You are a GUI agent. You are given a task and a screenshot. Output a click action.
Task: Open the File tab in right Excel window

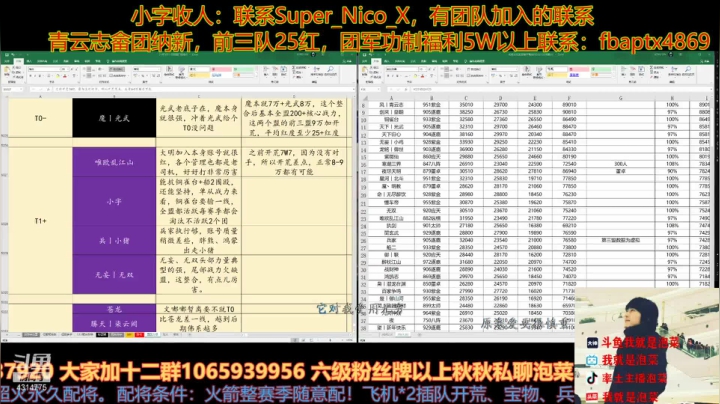pos(365,61)
